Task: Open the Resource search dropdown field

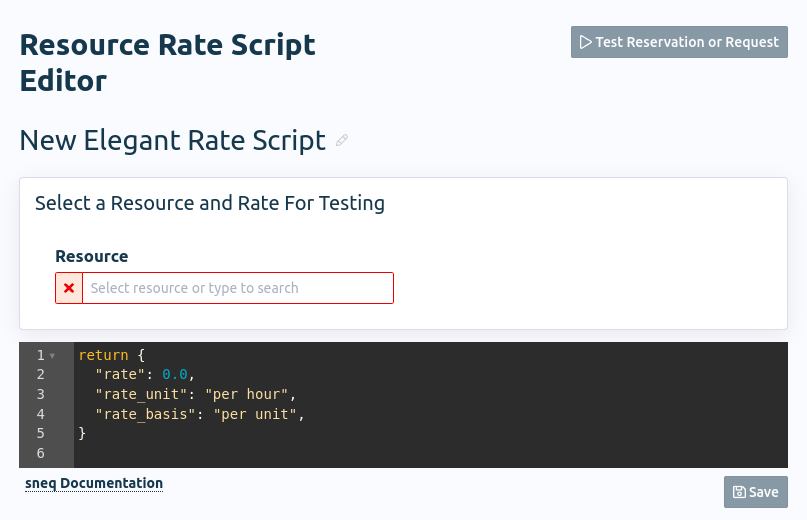Action: point(238,288)
